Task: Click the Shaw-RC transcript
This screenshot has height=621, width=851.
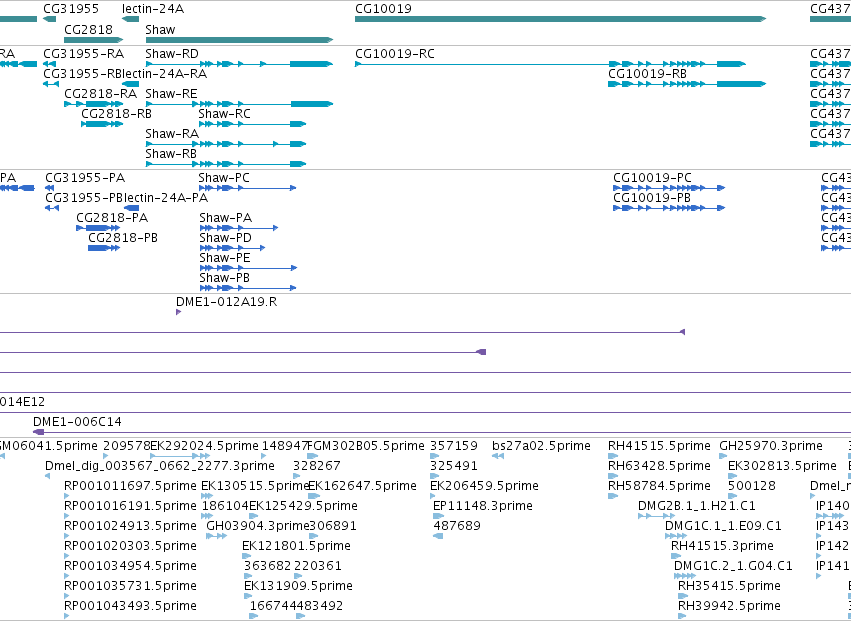Action: pos(252,124)
